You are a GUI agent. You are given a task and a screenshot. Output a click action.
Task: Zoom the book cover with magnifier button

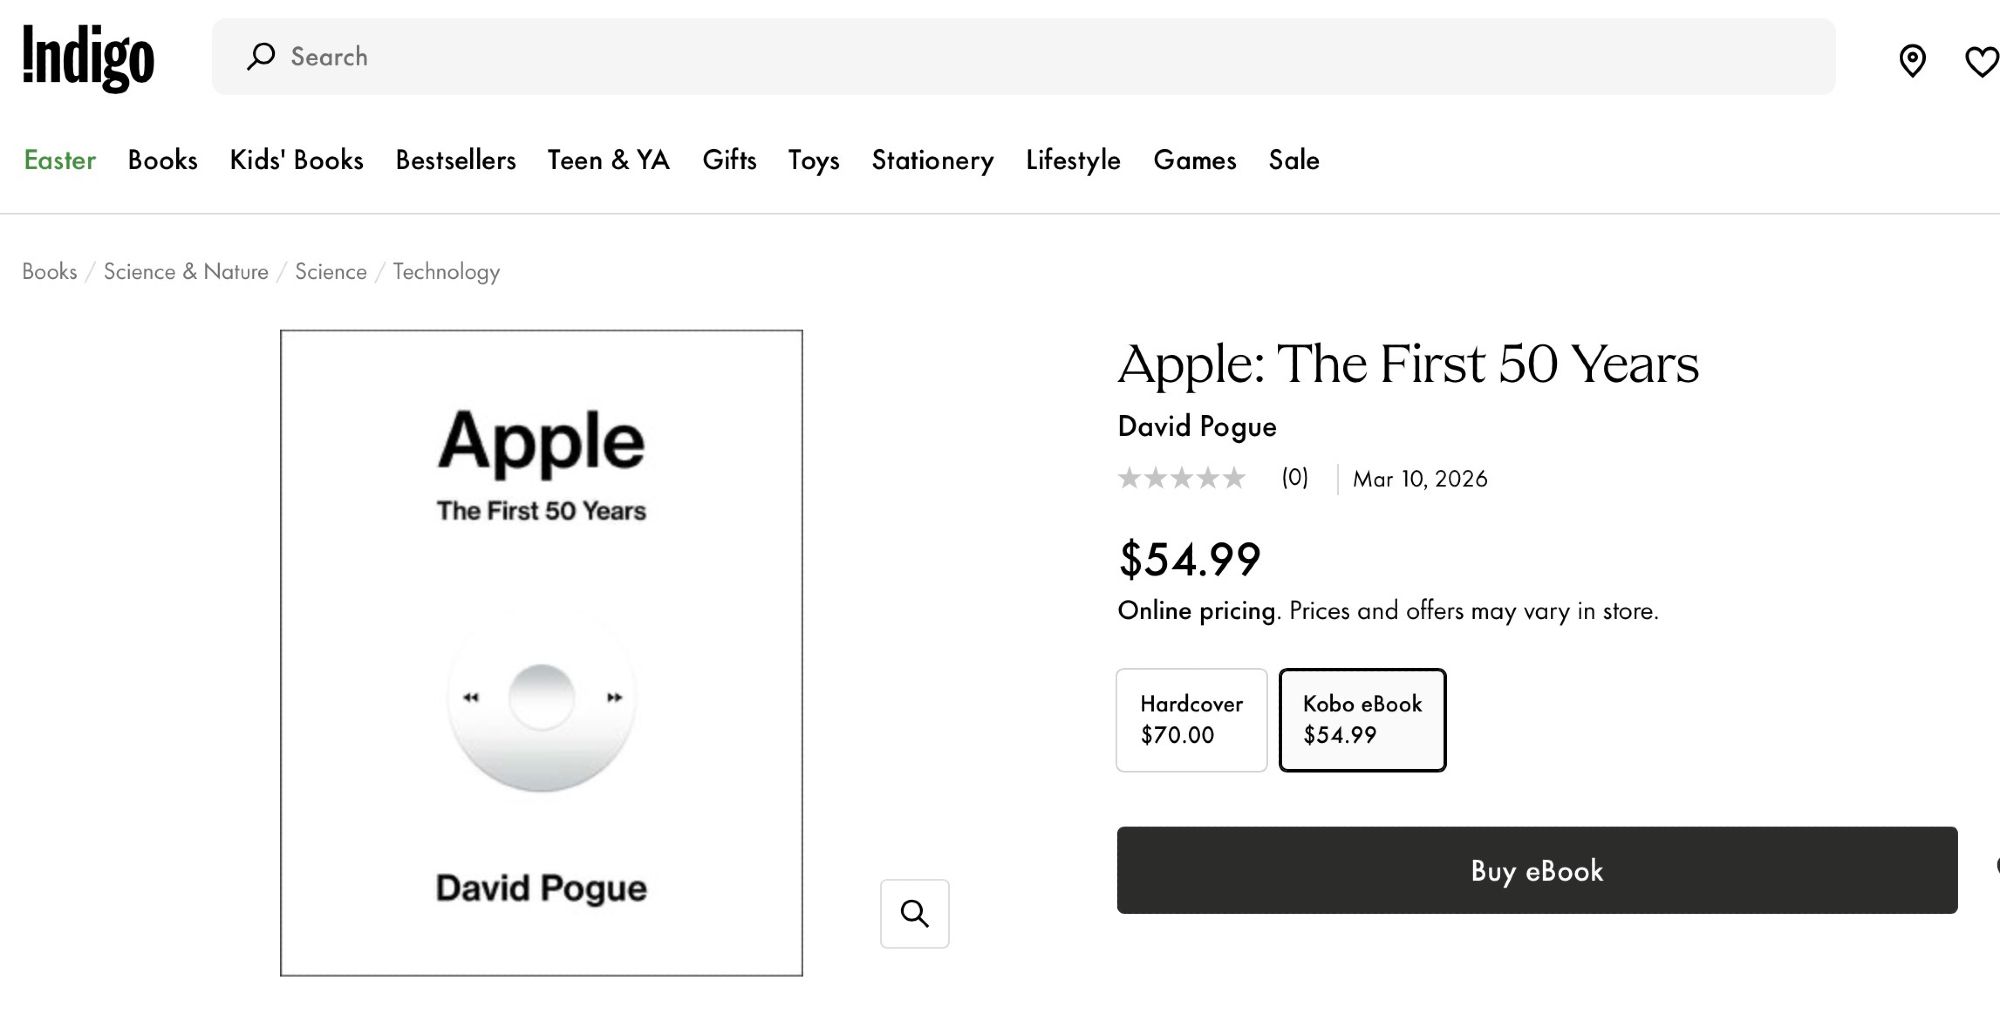click(x=914, y=913)
